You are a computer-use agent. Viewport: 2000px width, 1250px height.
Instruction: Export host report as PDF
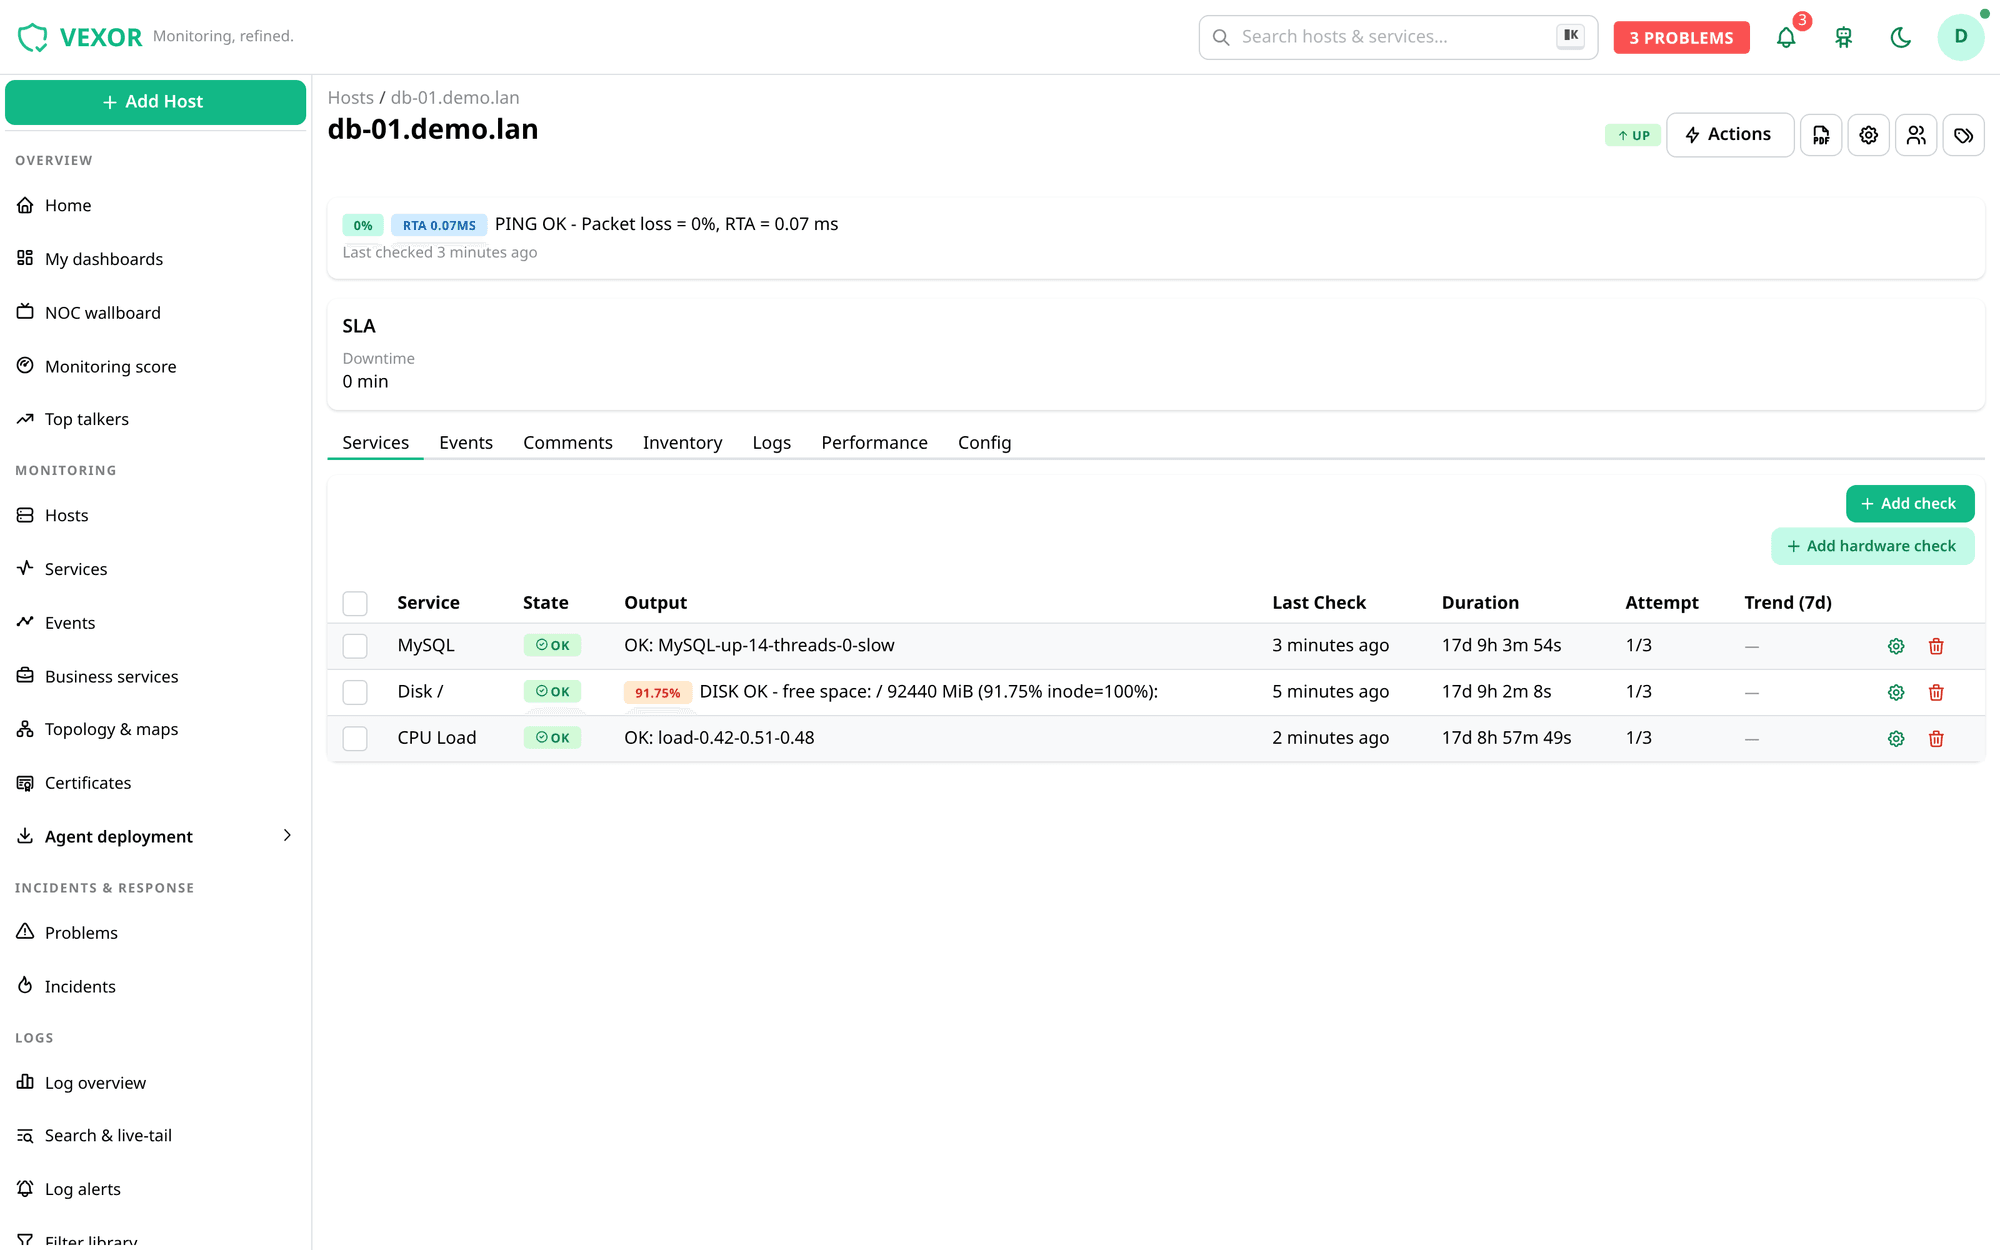point(1821,135)
